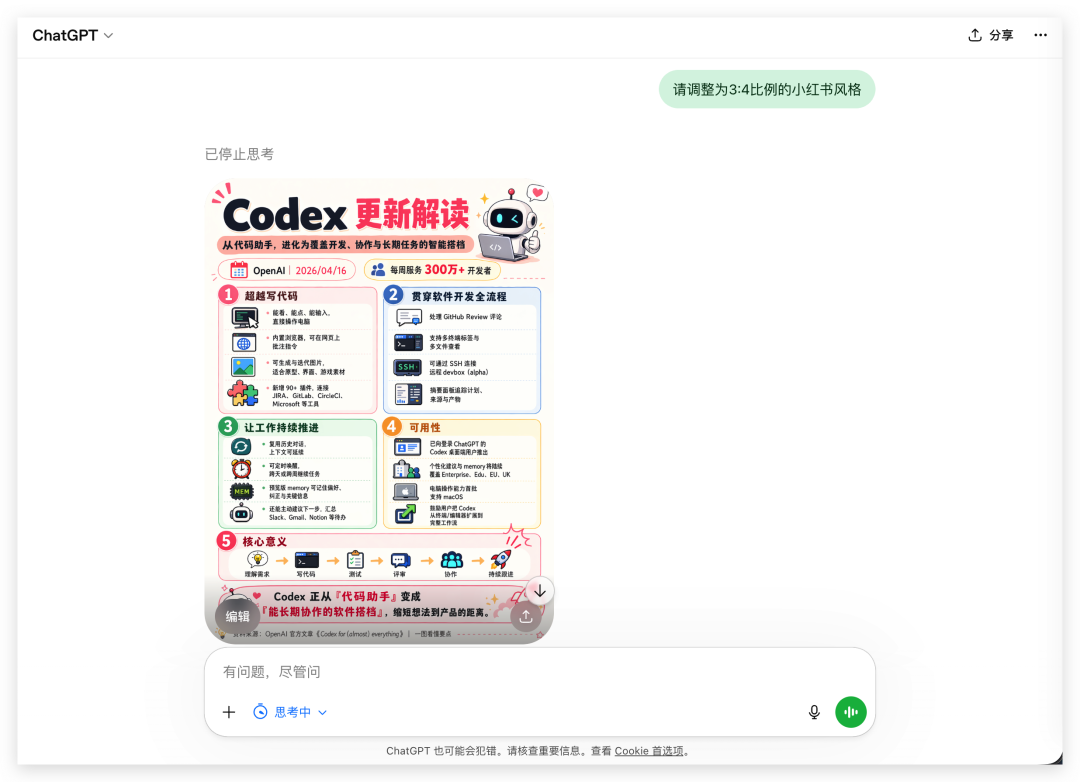Screen dimensions: 1080x782
Task: Click the robot mascot in the Codex image
Action: (509, 223)
